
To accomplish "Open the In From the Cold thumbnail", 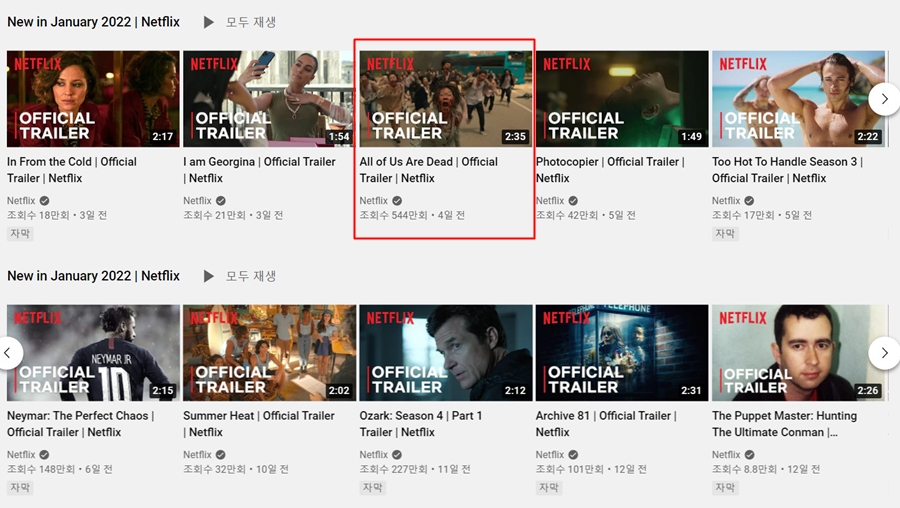I will (93, 99).
